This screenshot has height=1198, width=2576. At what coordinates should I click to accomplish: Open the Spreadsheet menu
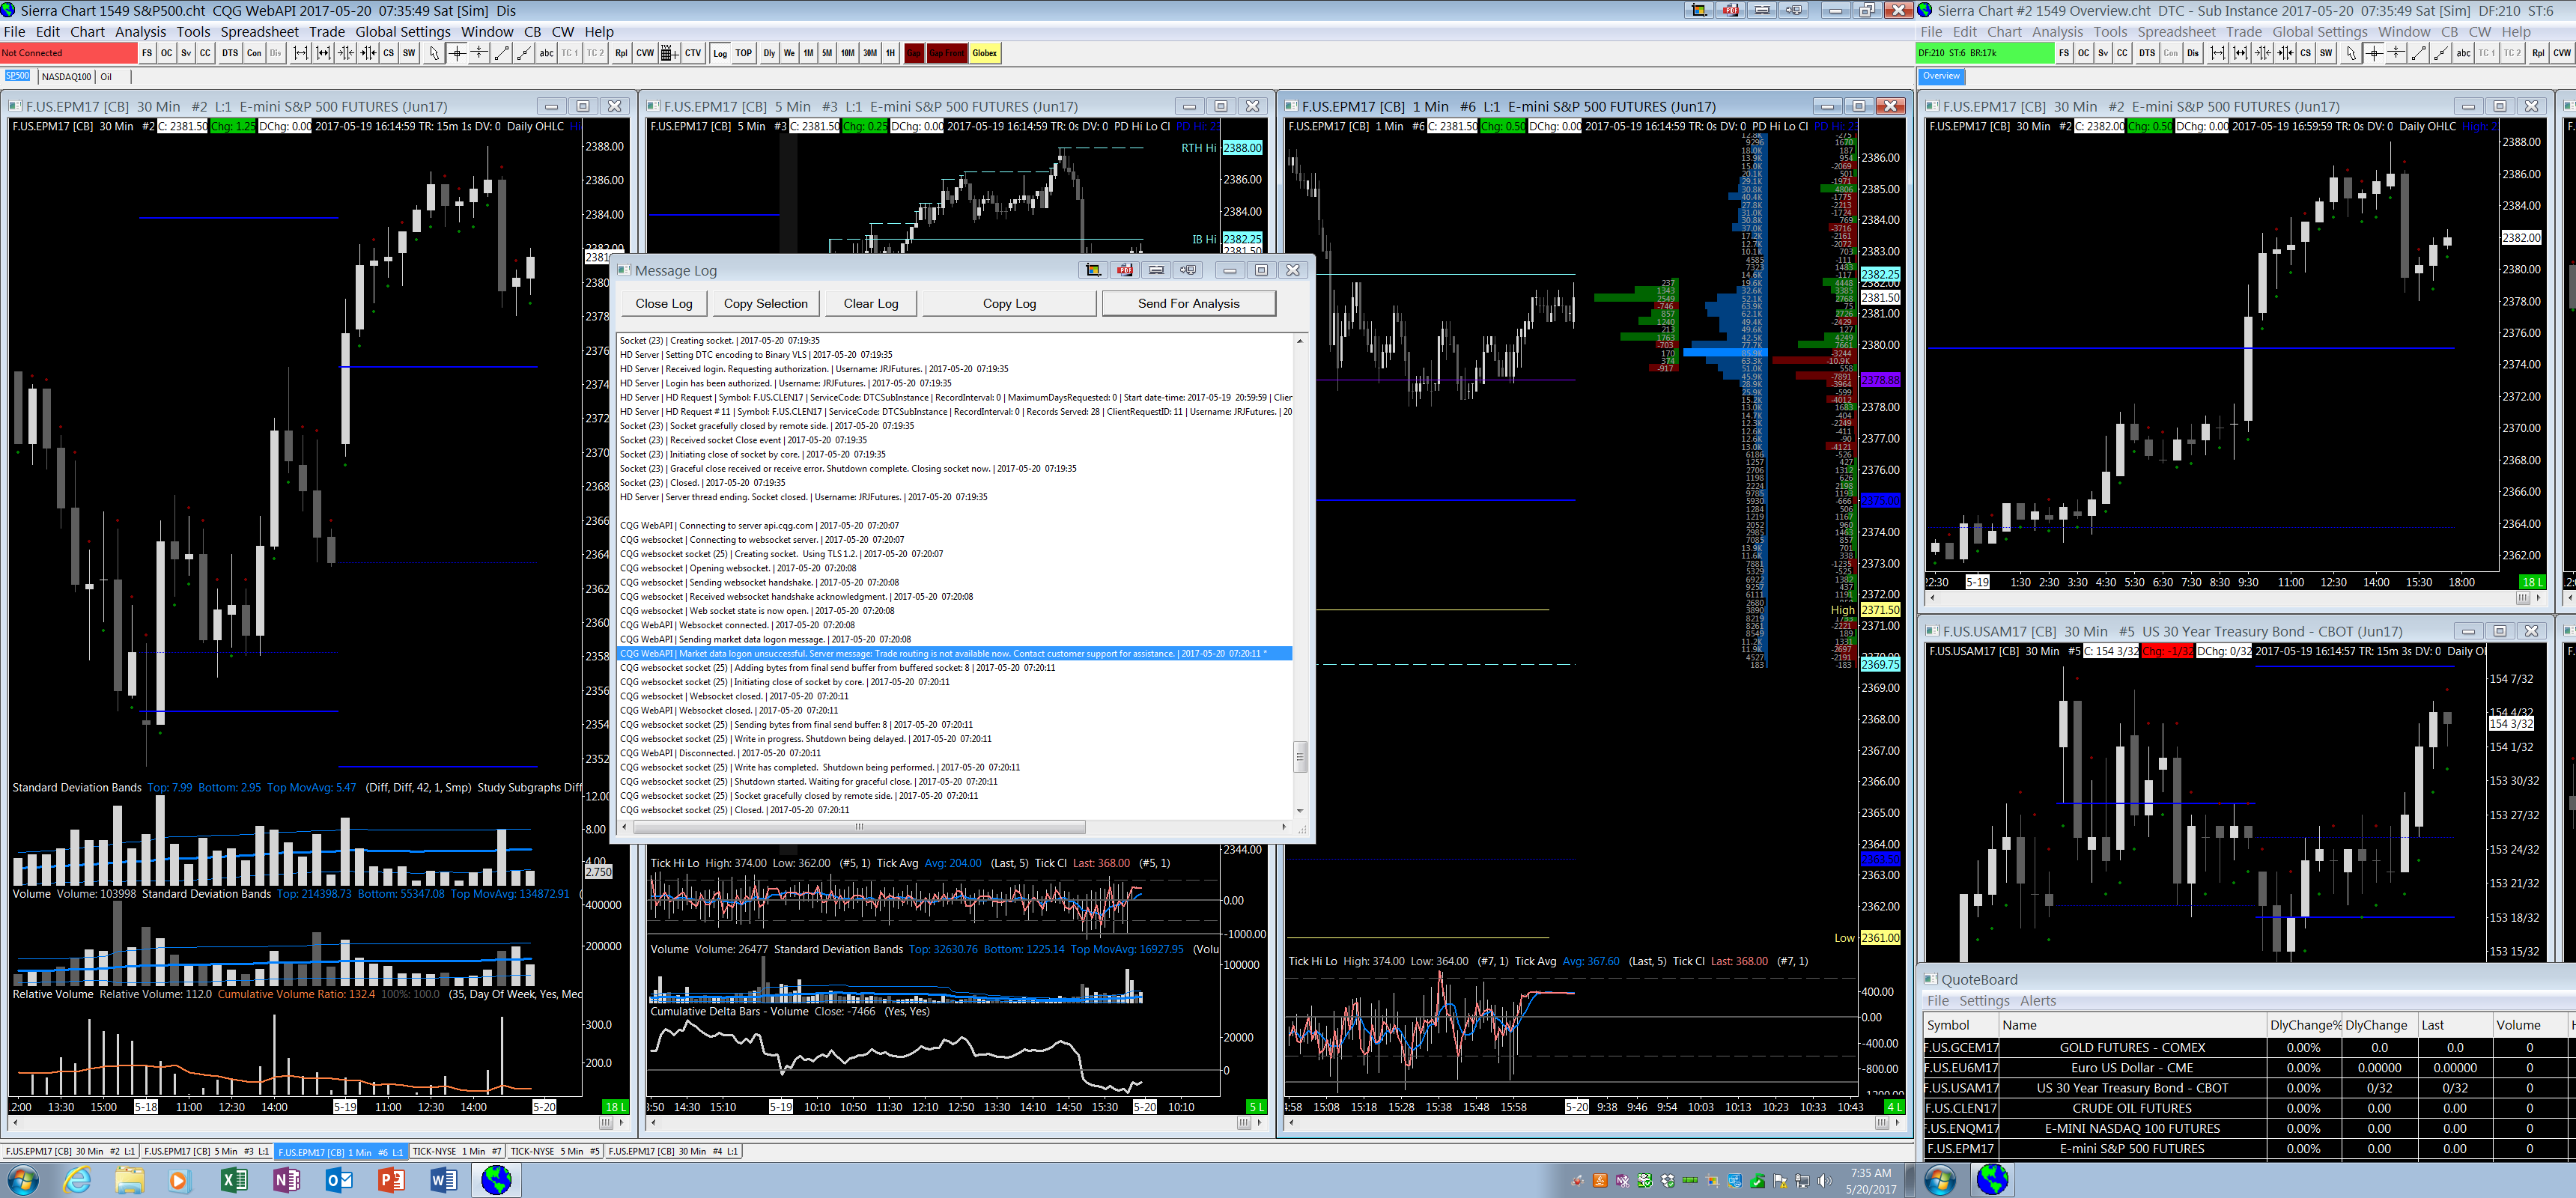click(259, 32)
